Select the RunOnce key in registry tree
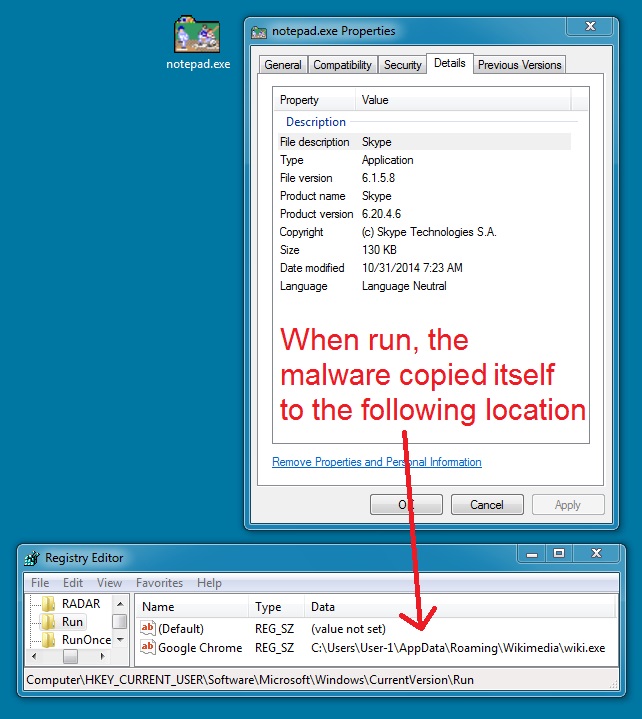This screenshot has width=642, height=719. point(86,640)
